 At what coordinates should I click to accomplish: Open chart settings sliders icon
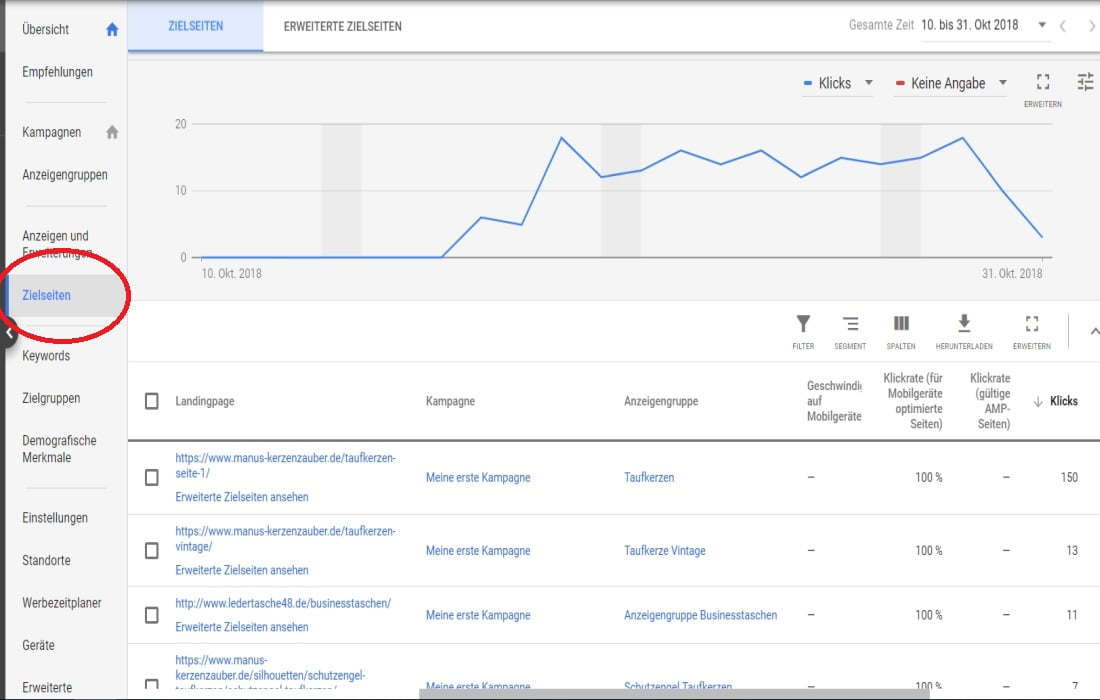pyautogui.click(x=1085, y=82)
